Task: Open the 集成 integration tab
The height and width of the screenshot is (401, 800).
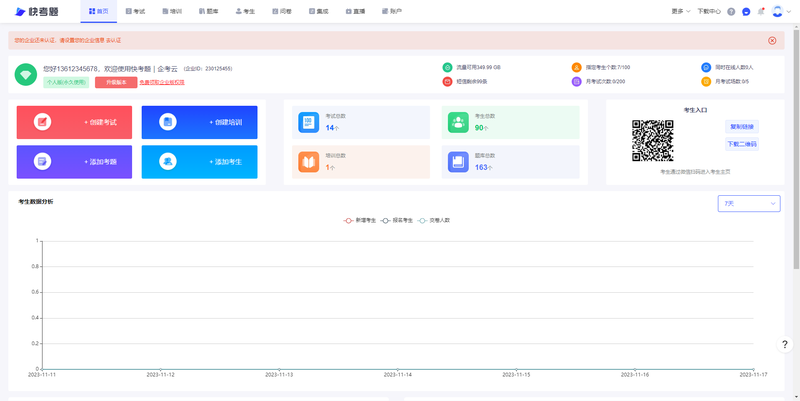Action: point(319,11)
